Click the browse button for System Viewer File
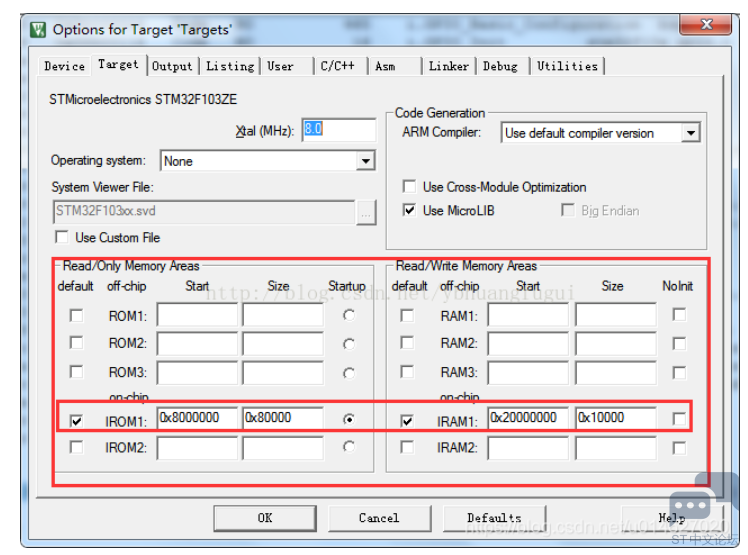The image size is (748, 555). click(x=366, y=212)
